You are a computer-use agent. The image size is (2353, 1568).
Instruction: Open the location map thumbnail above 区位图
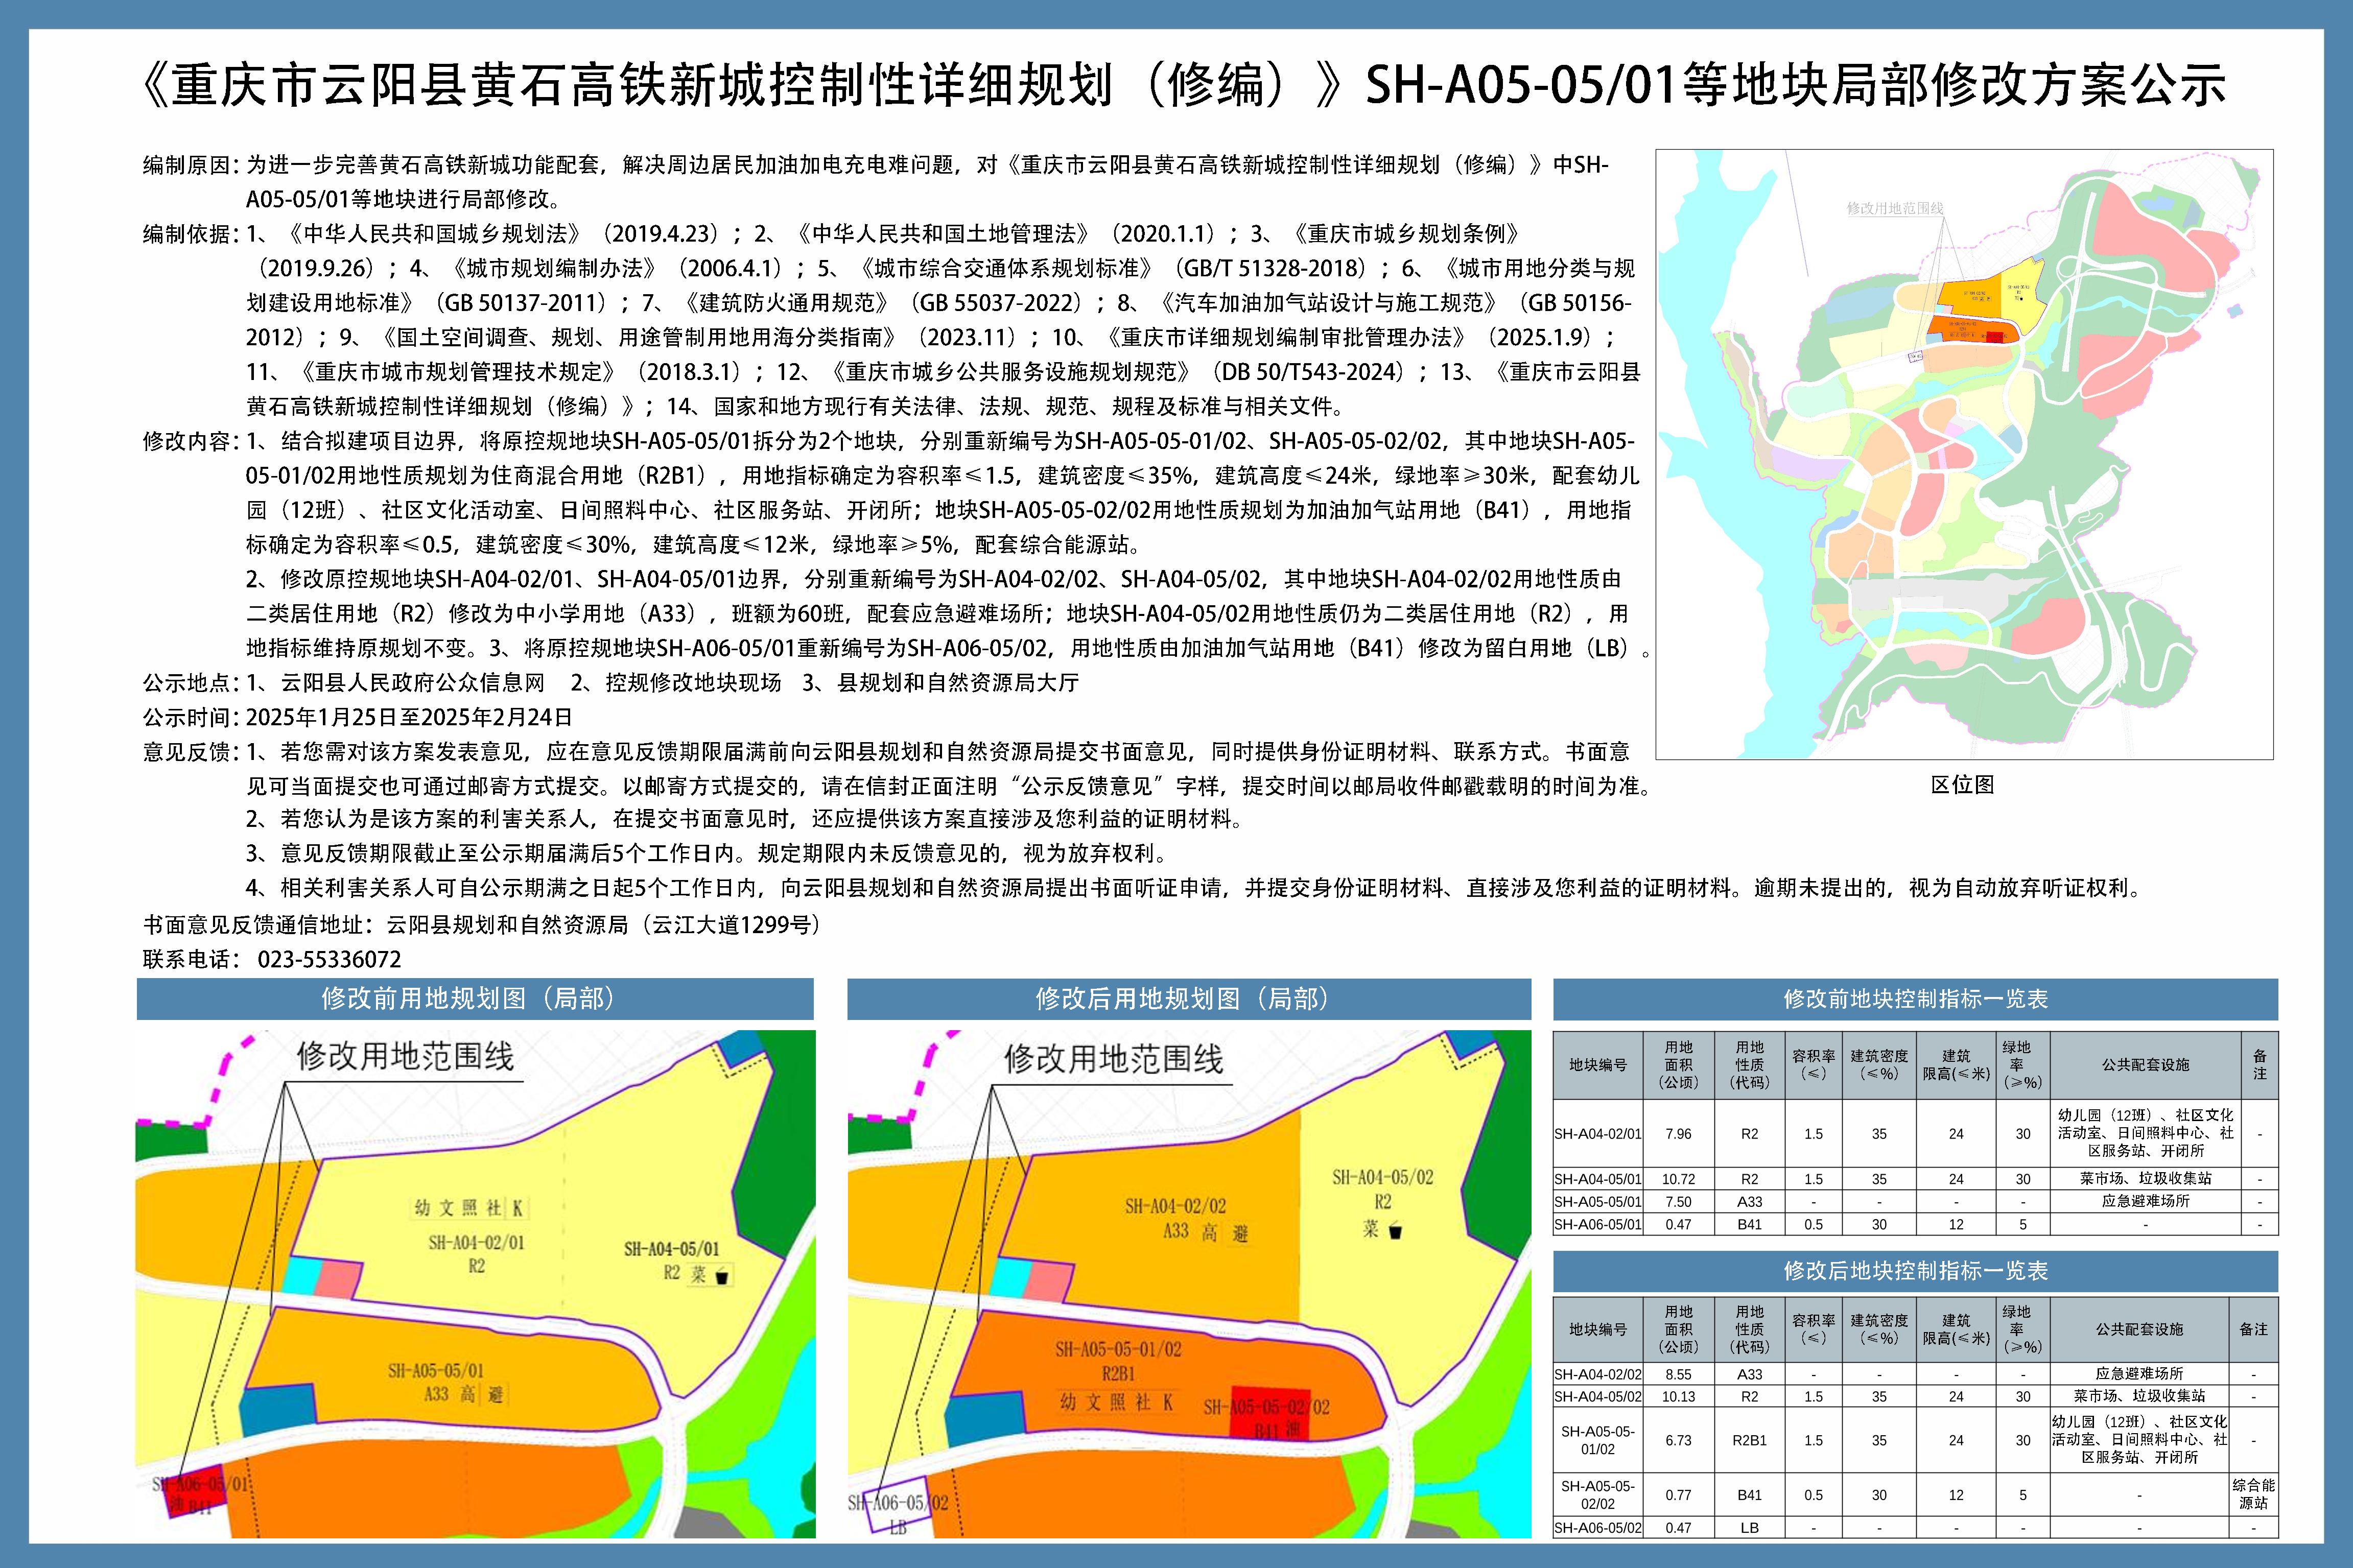click(x=1964, y=455)
